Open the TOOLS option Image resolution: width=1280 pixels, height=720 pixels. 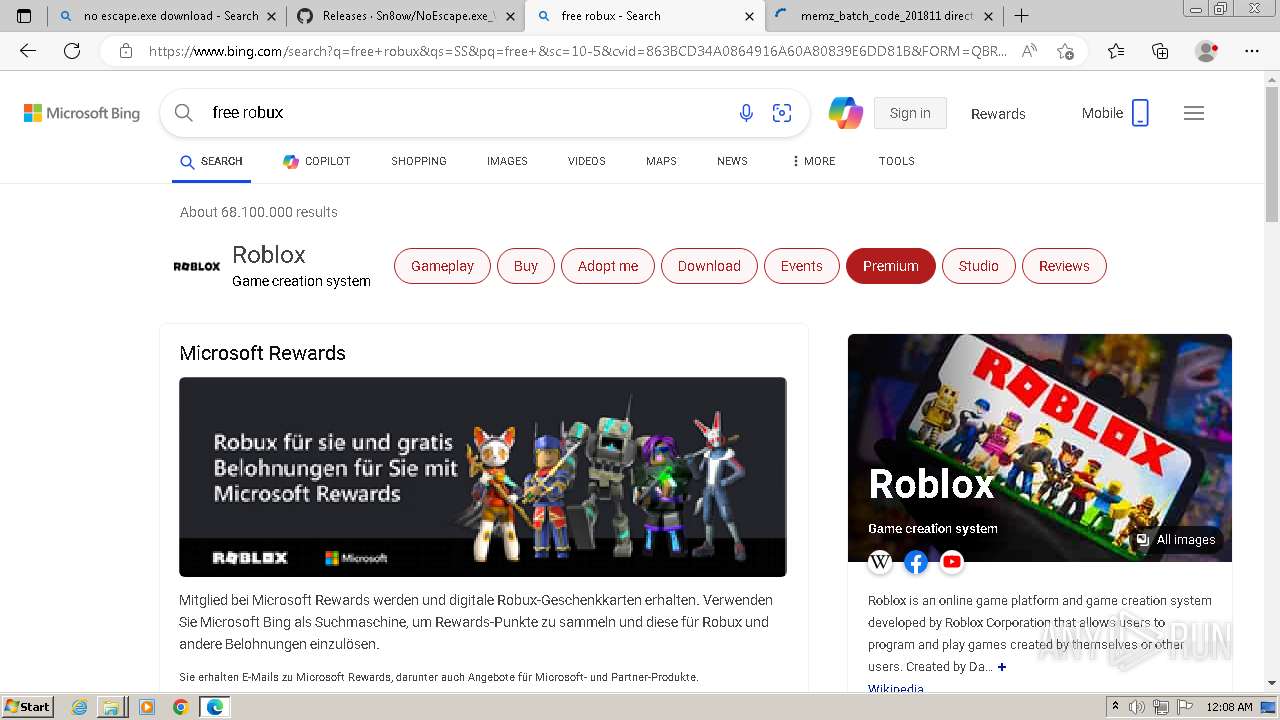tap(897, 161)
